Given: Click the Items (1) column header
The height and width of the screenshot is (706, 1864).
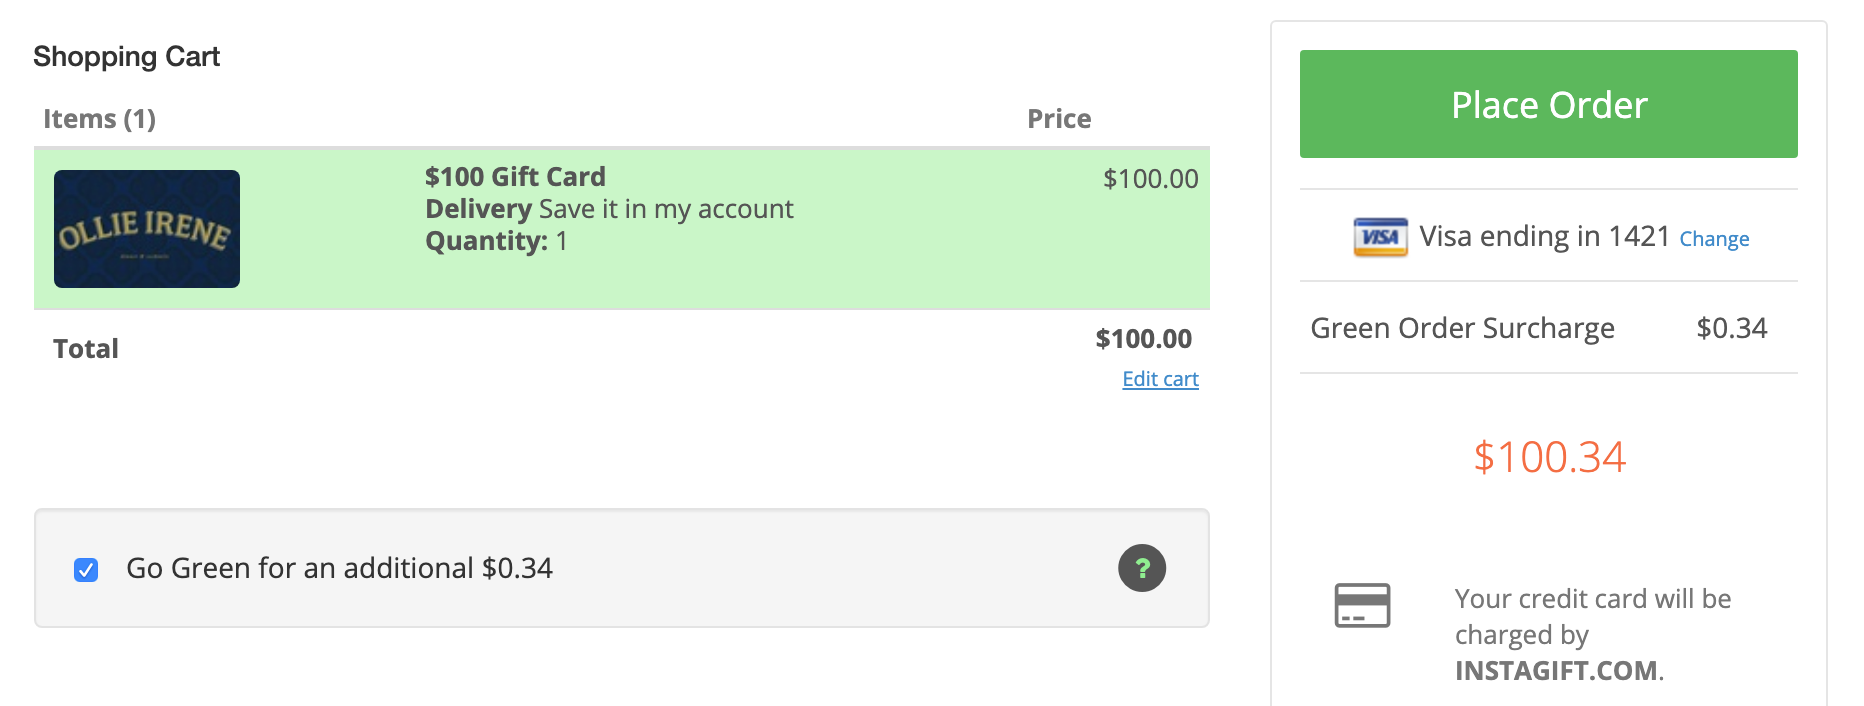Looking at the screenshot, I should pos(99,119).
